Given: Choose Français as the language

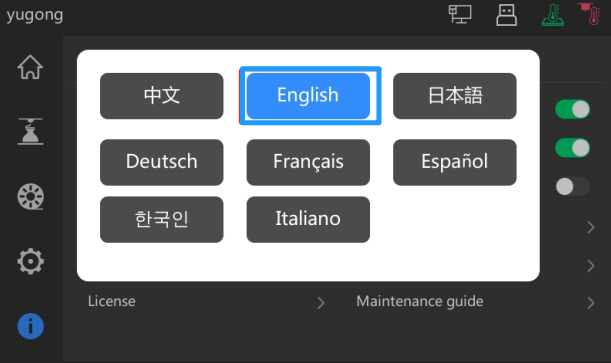Looking at the screenshot, I should click(308, 162).
